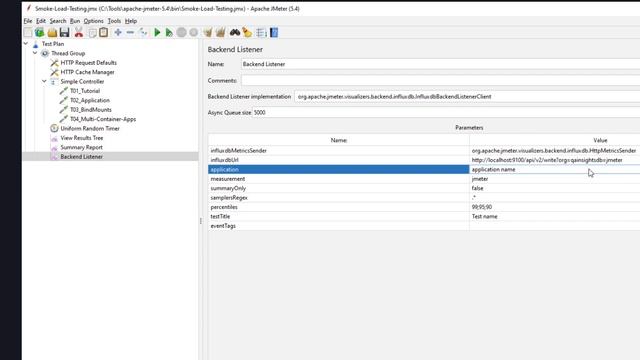This screenshot has width=640, height=360.
Task: Open the File menu
Action: tap(28, 21)
